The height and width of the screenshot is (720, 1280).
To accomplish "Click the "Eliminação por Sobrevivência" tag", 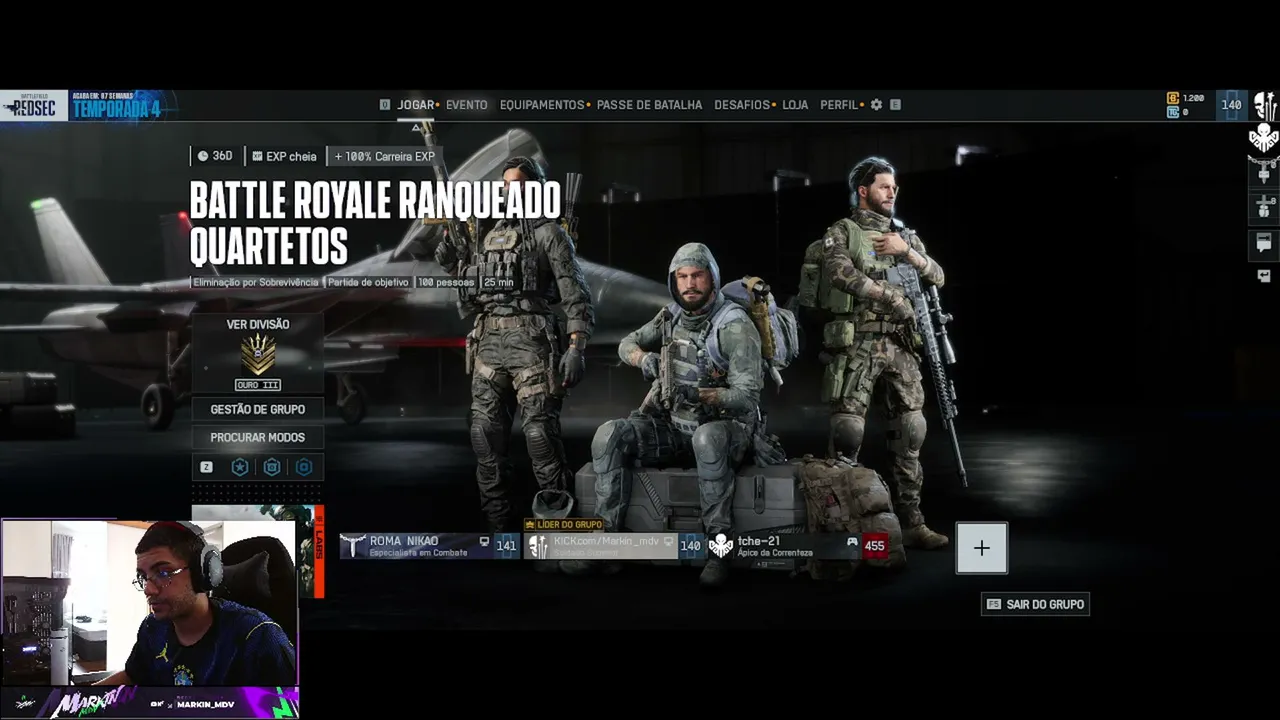I will coord(256,282).
